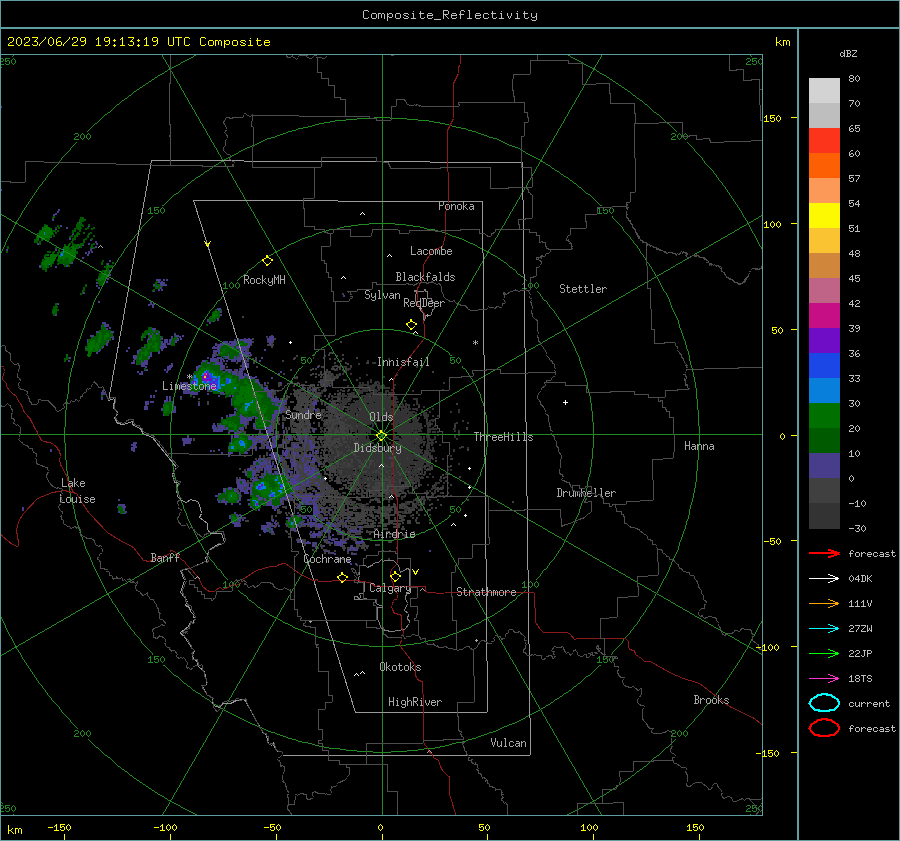The image size is (900, 841).
Task: Click the green 22JP arrow icon
Action: [x=824, y=653]
